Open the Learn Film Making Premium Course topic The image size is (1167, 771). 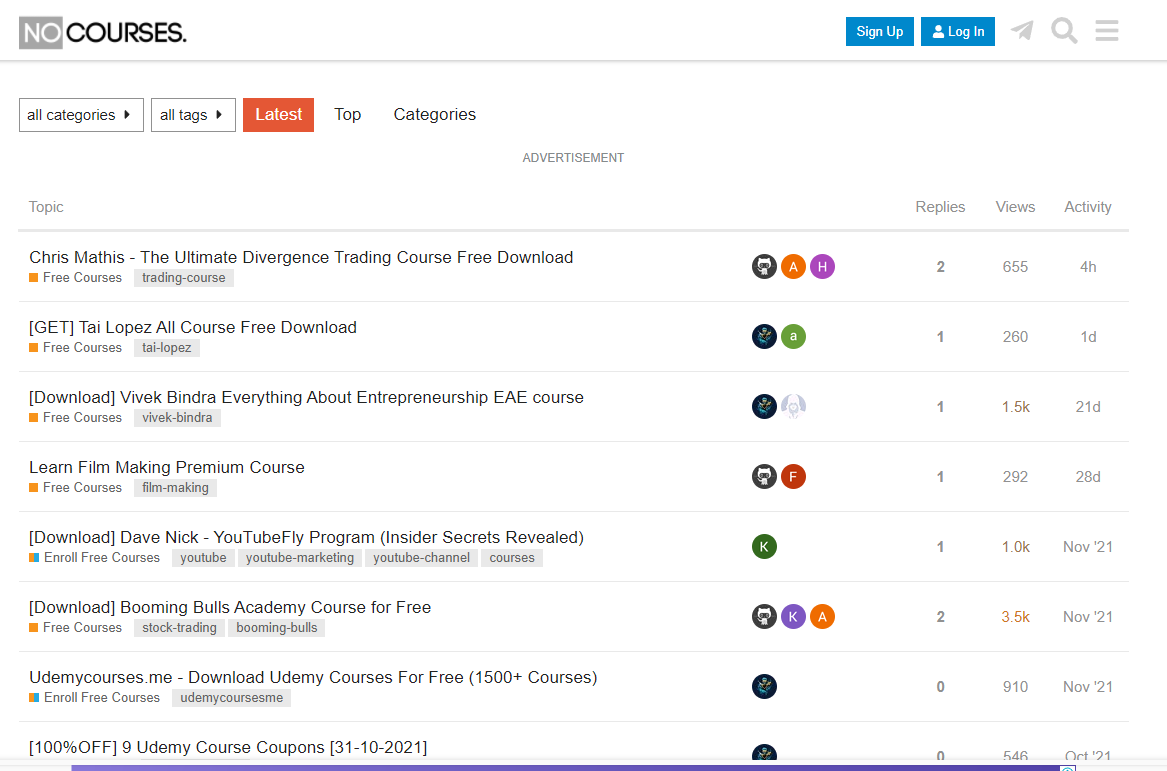click(167, 467)
